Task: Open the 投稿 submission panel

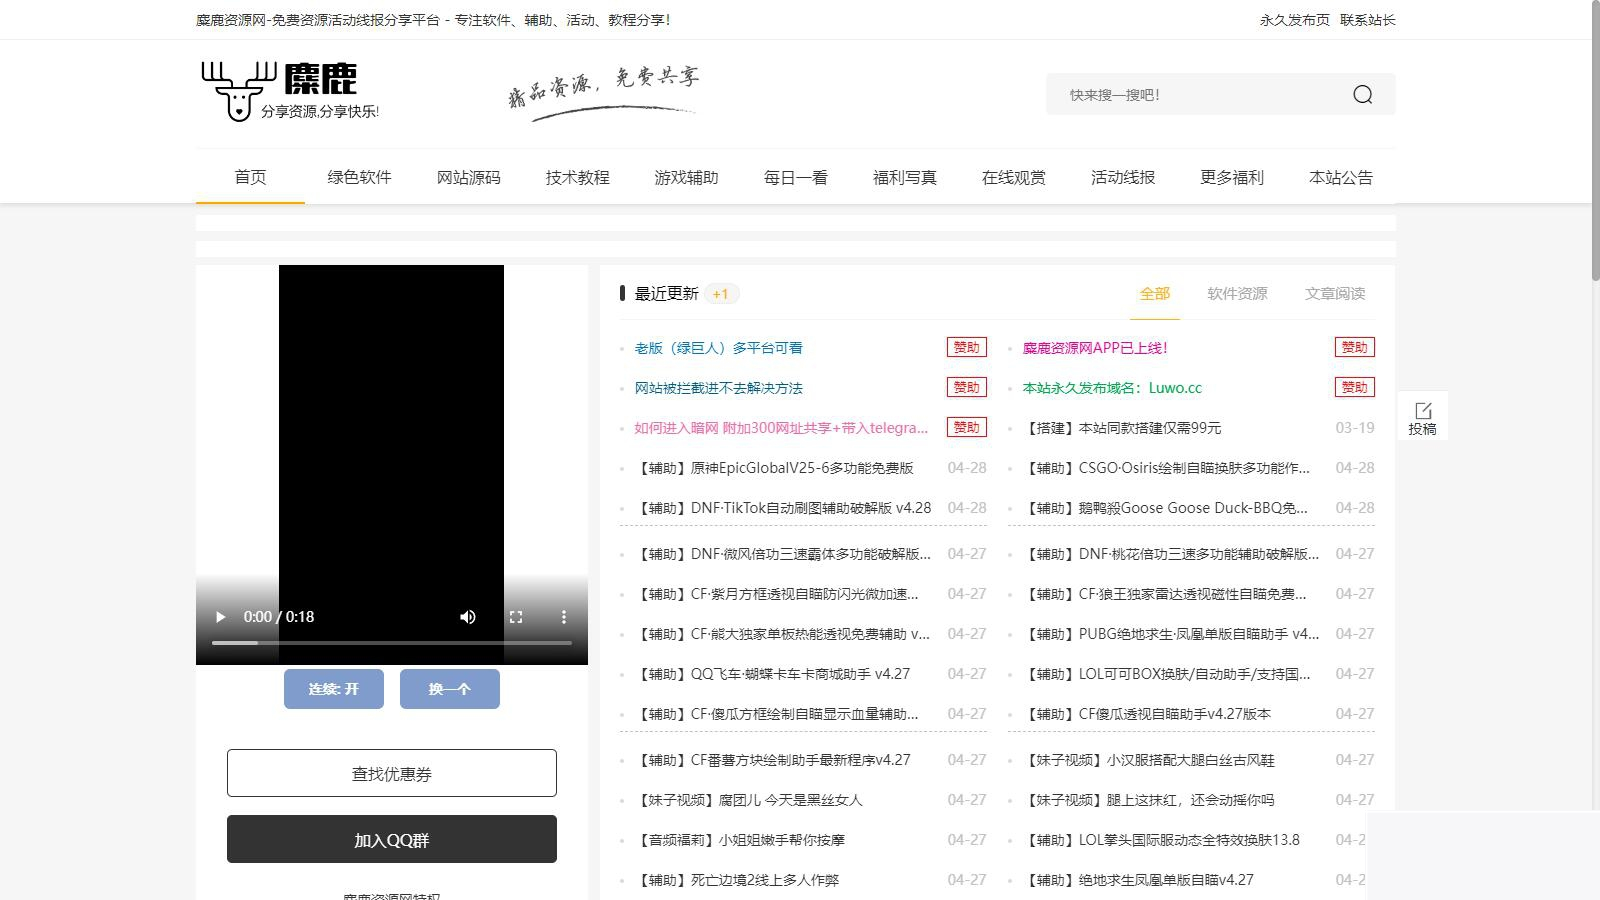Action: (1423, 415)
